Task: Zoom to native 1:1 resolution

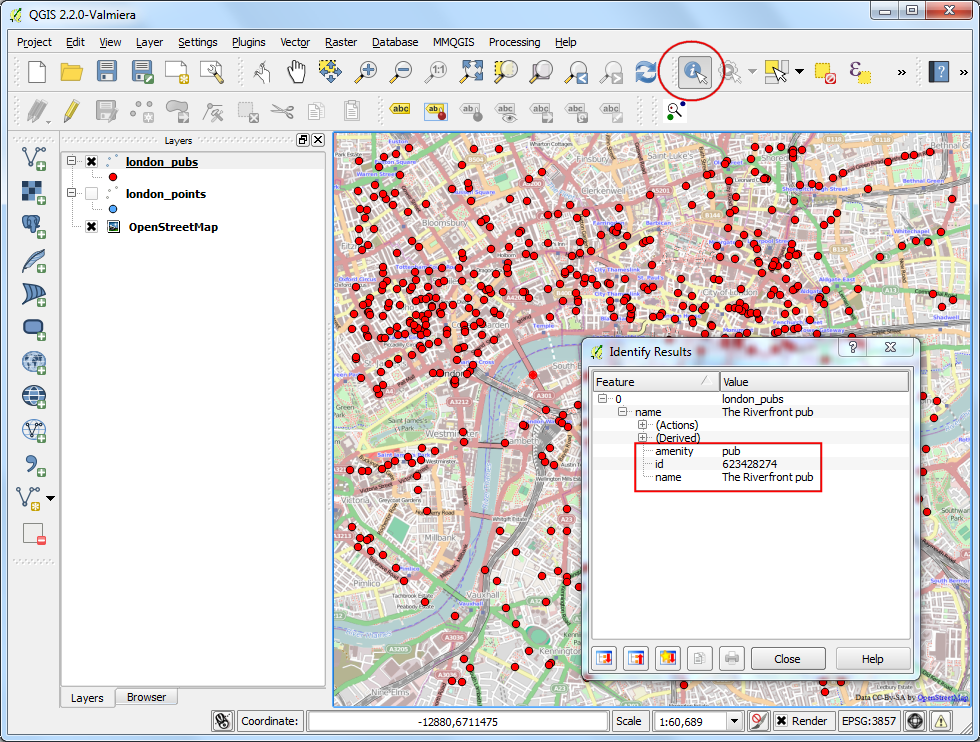Action: (435, 72)
